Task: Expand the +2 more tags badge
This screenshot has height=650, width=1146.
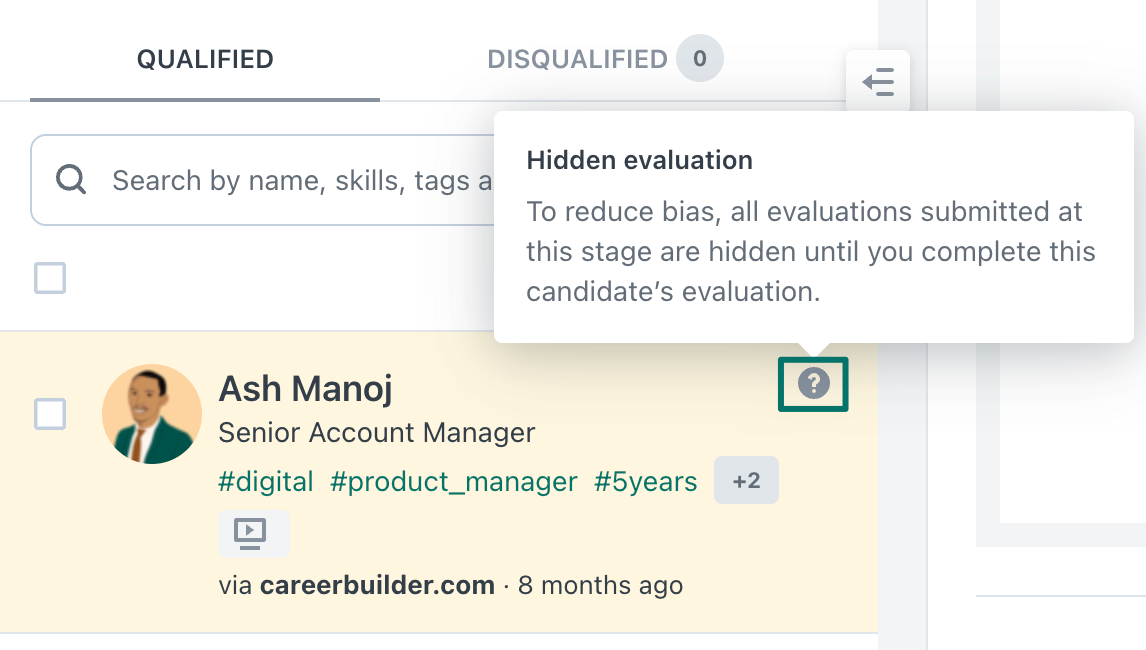Action: click(x=746, y=480)
